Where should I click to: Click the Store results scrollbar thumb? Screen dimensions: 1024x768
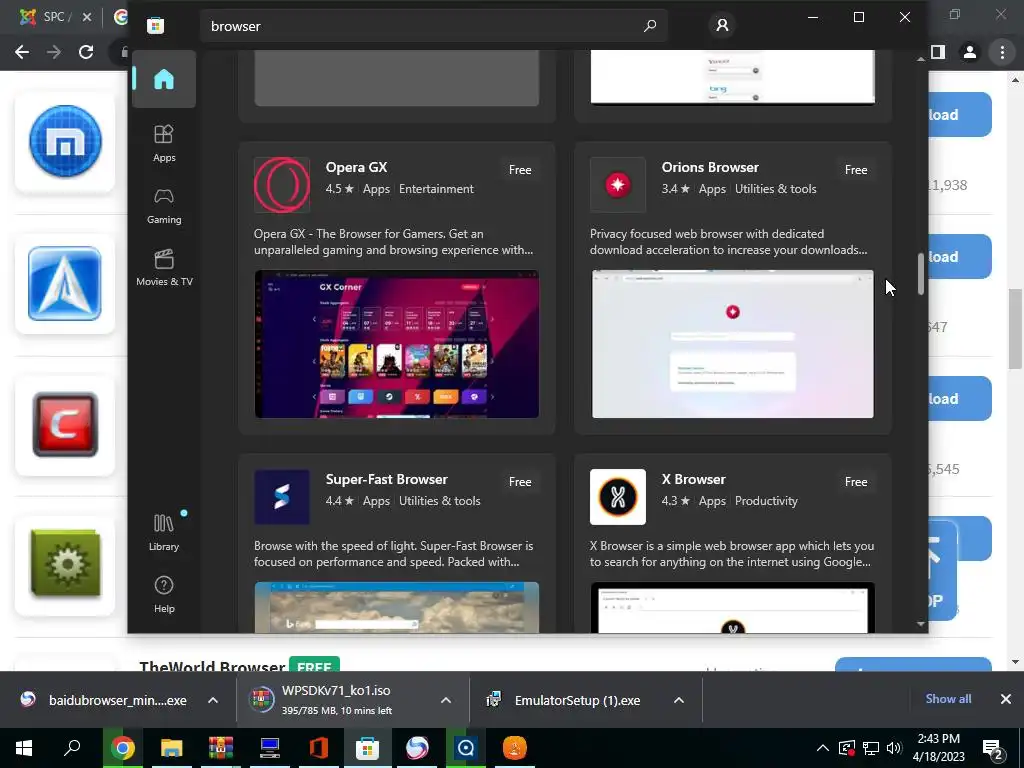pos(921,274)
